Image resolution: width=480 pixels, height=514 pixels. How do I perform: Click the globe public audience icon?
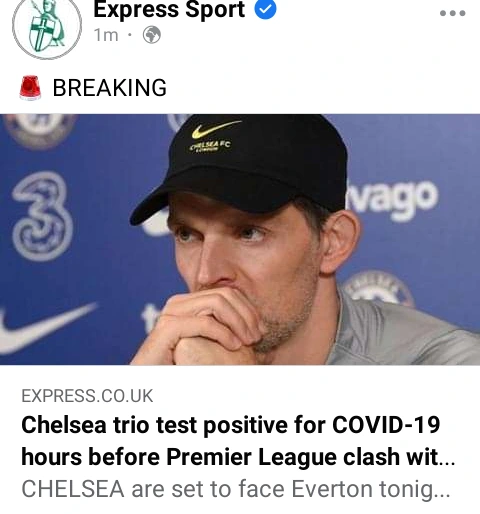click(x=152, y=35)
